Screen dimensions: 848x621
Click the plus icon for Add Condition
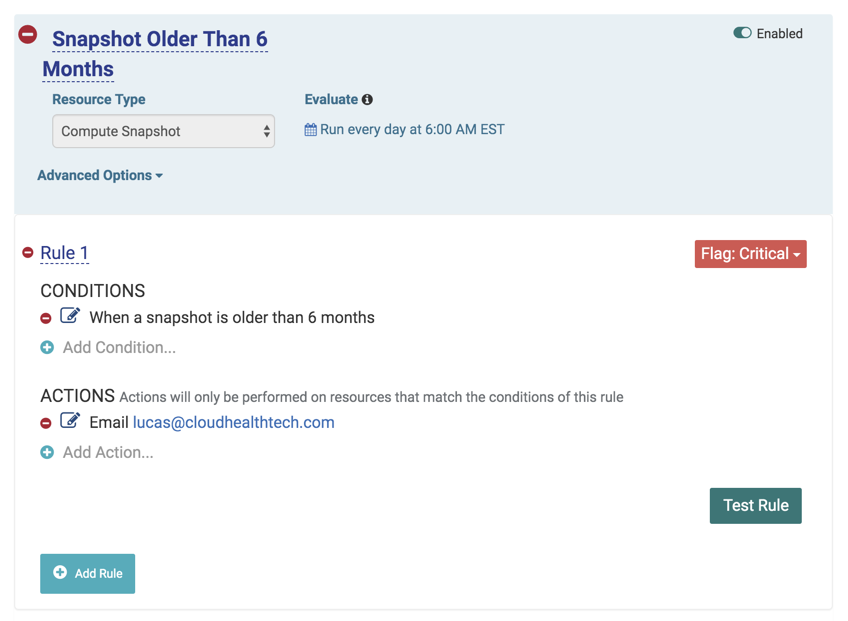[x=47, y=348]
